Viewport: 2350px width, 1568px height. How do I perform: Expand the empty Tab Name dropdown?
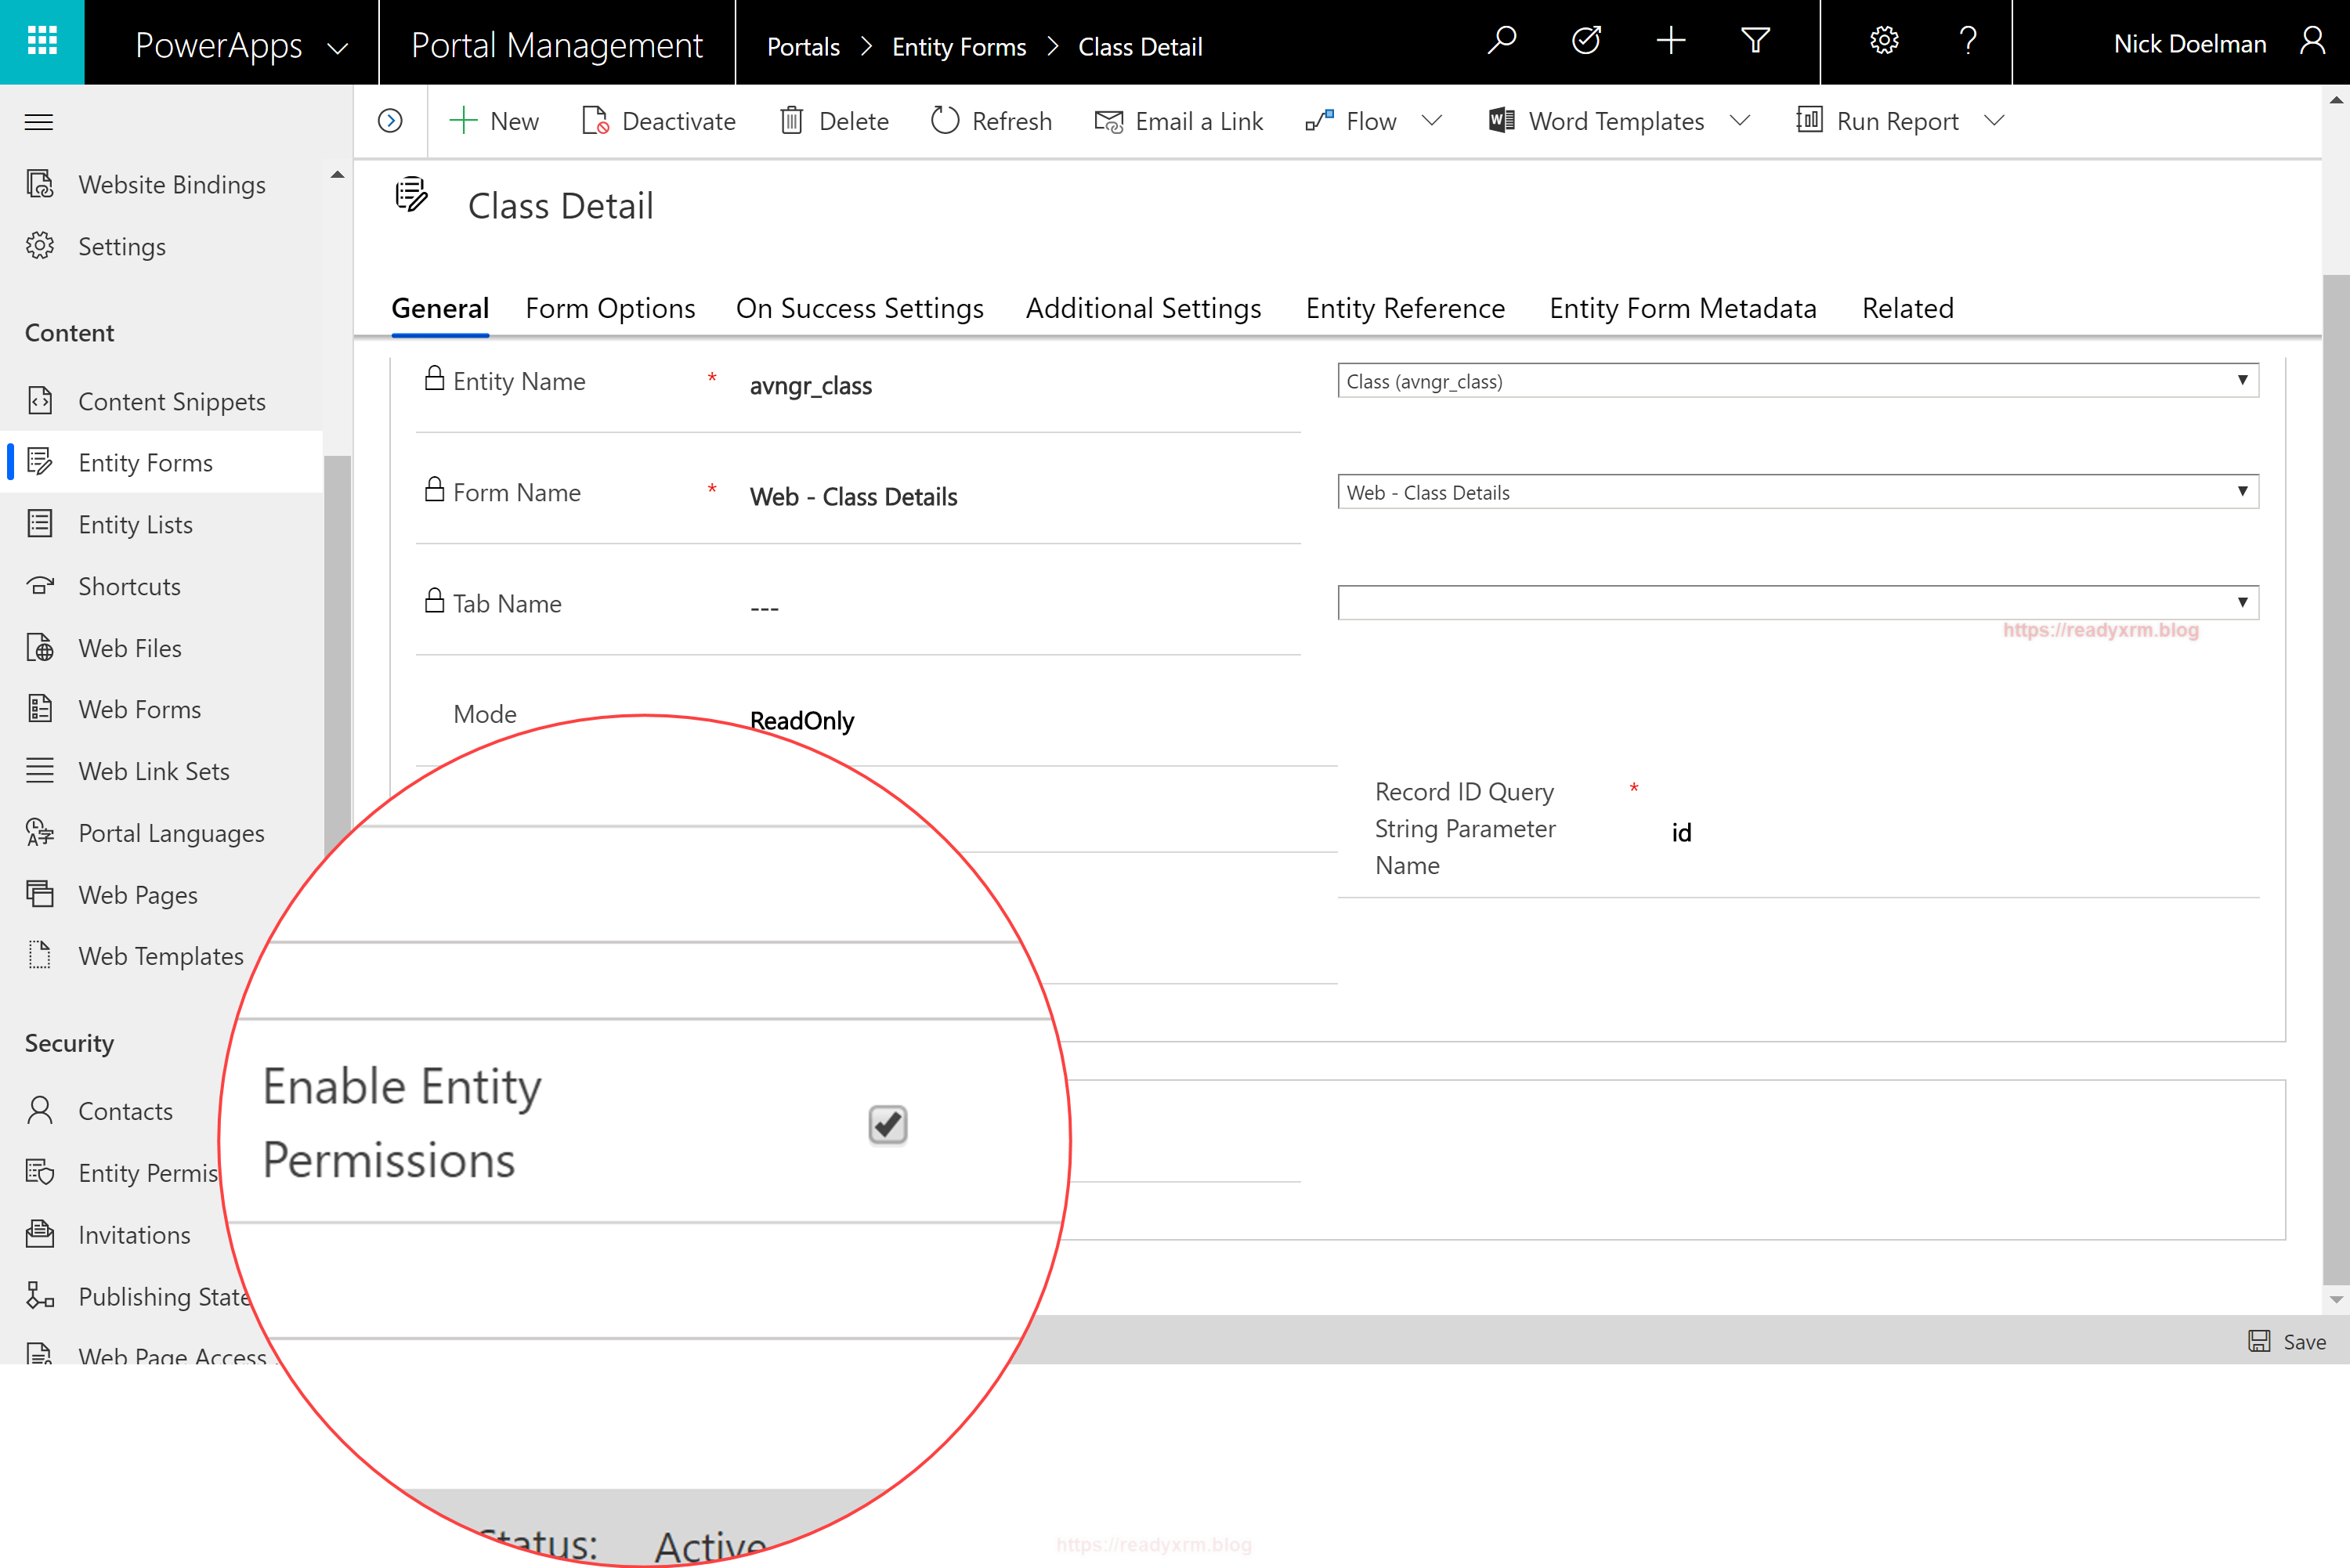1797,603
